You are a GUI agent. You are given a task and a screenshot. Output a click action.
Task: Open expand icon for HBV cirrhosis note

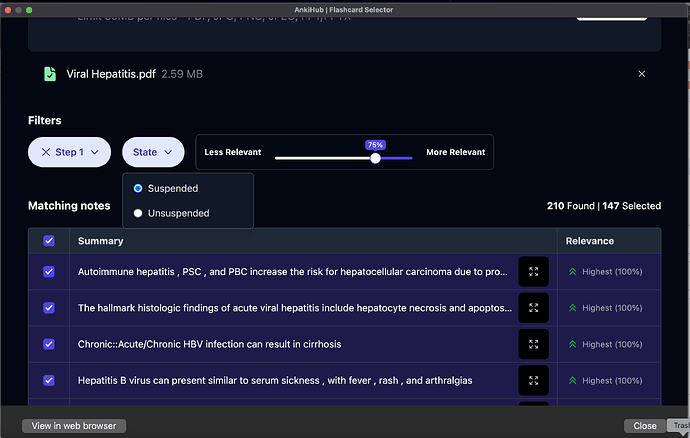533,344
